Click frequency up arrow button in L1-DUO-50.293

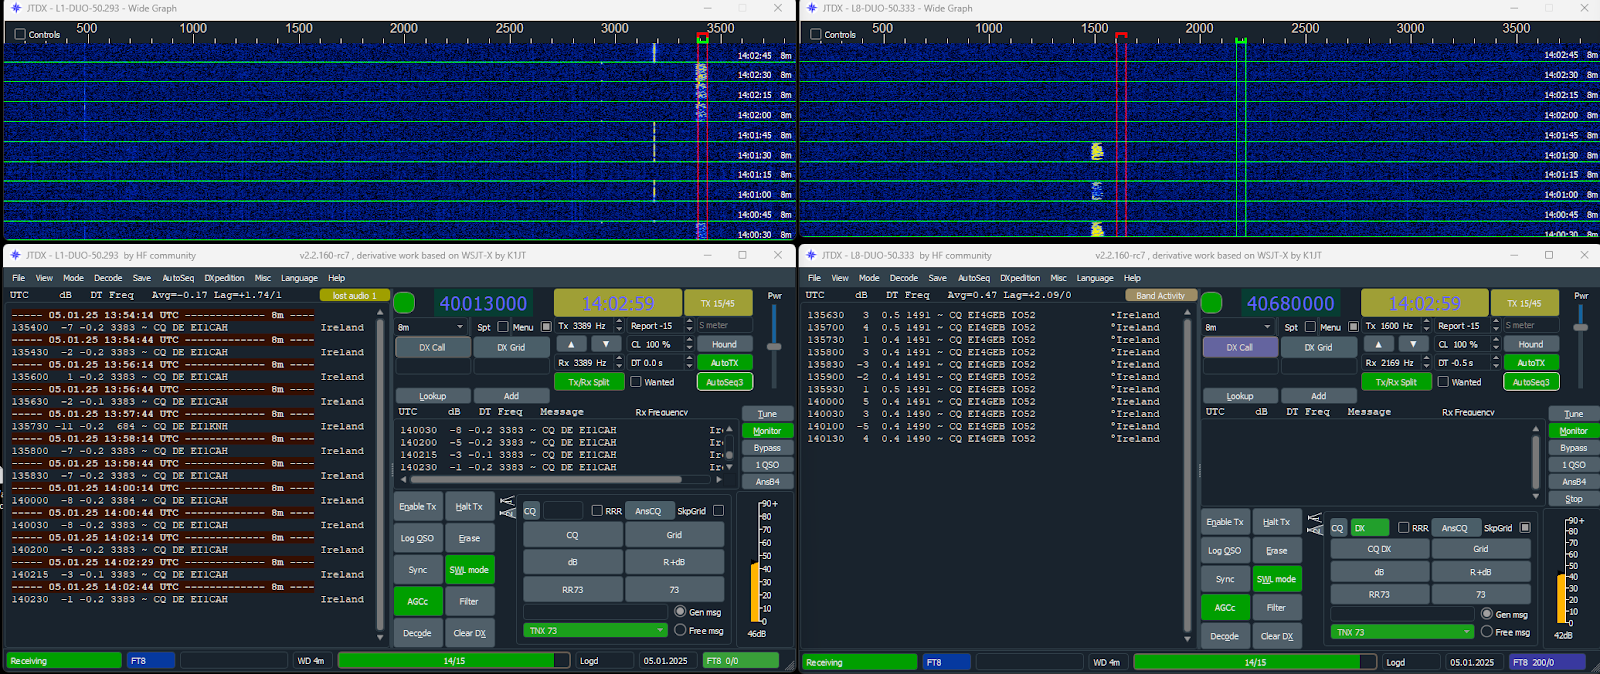point(571,344)
